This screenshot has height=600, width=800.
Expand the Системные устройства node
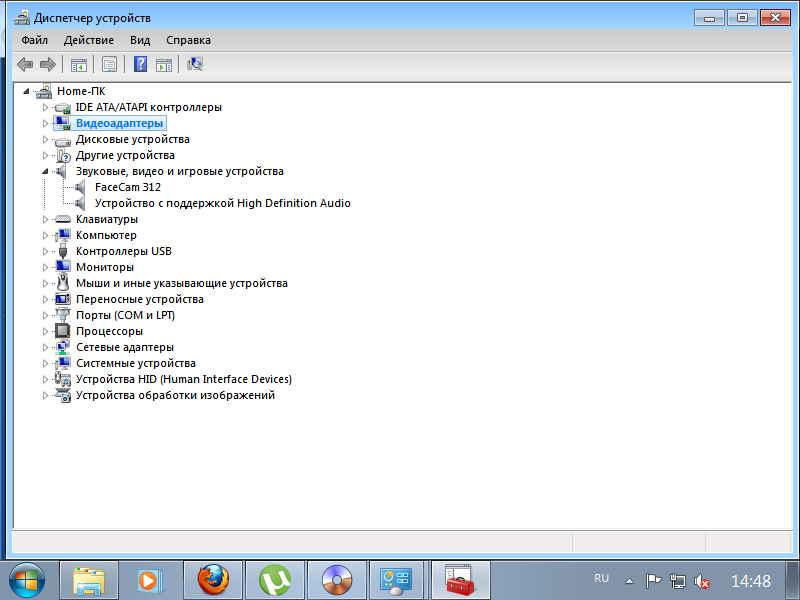(x=45, y=363)
